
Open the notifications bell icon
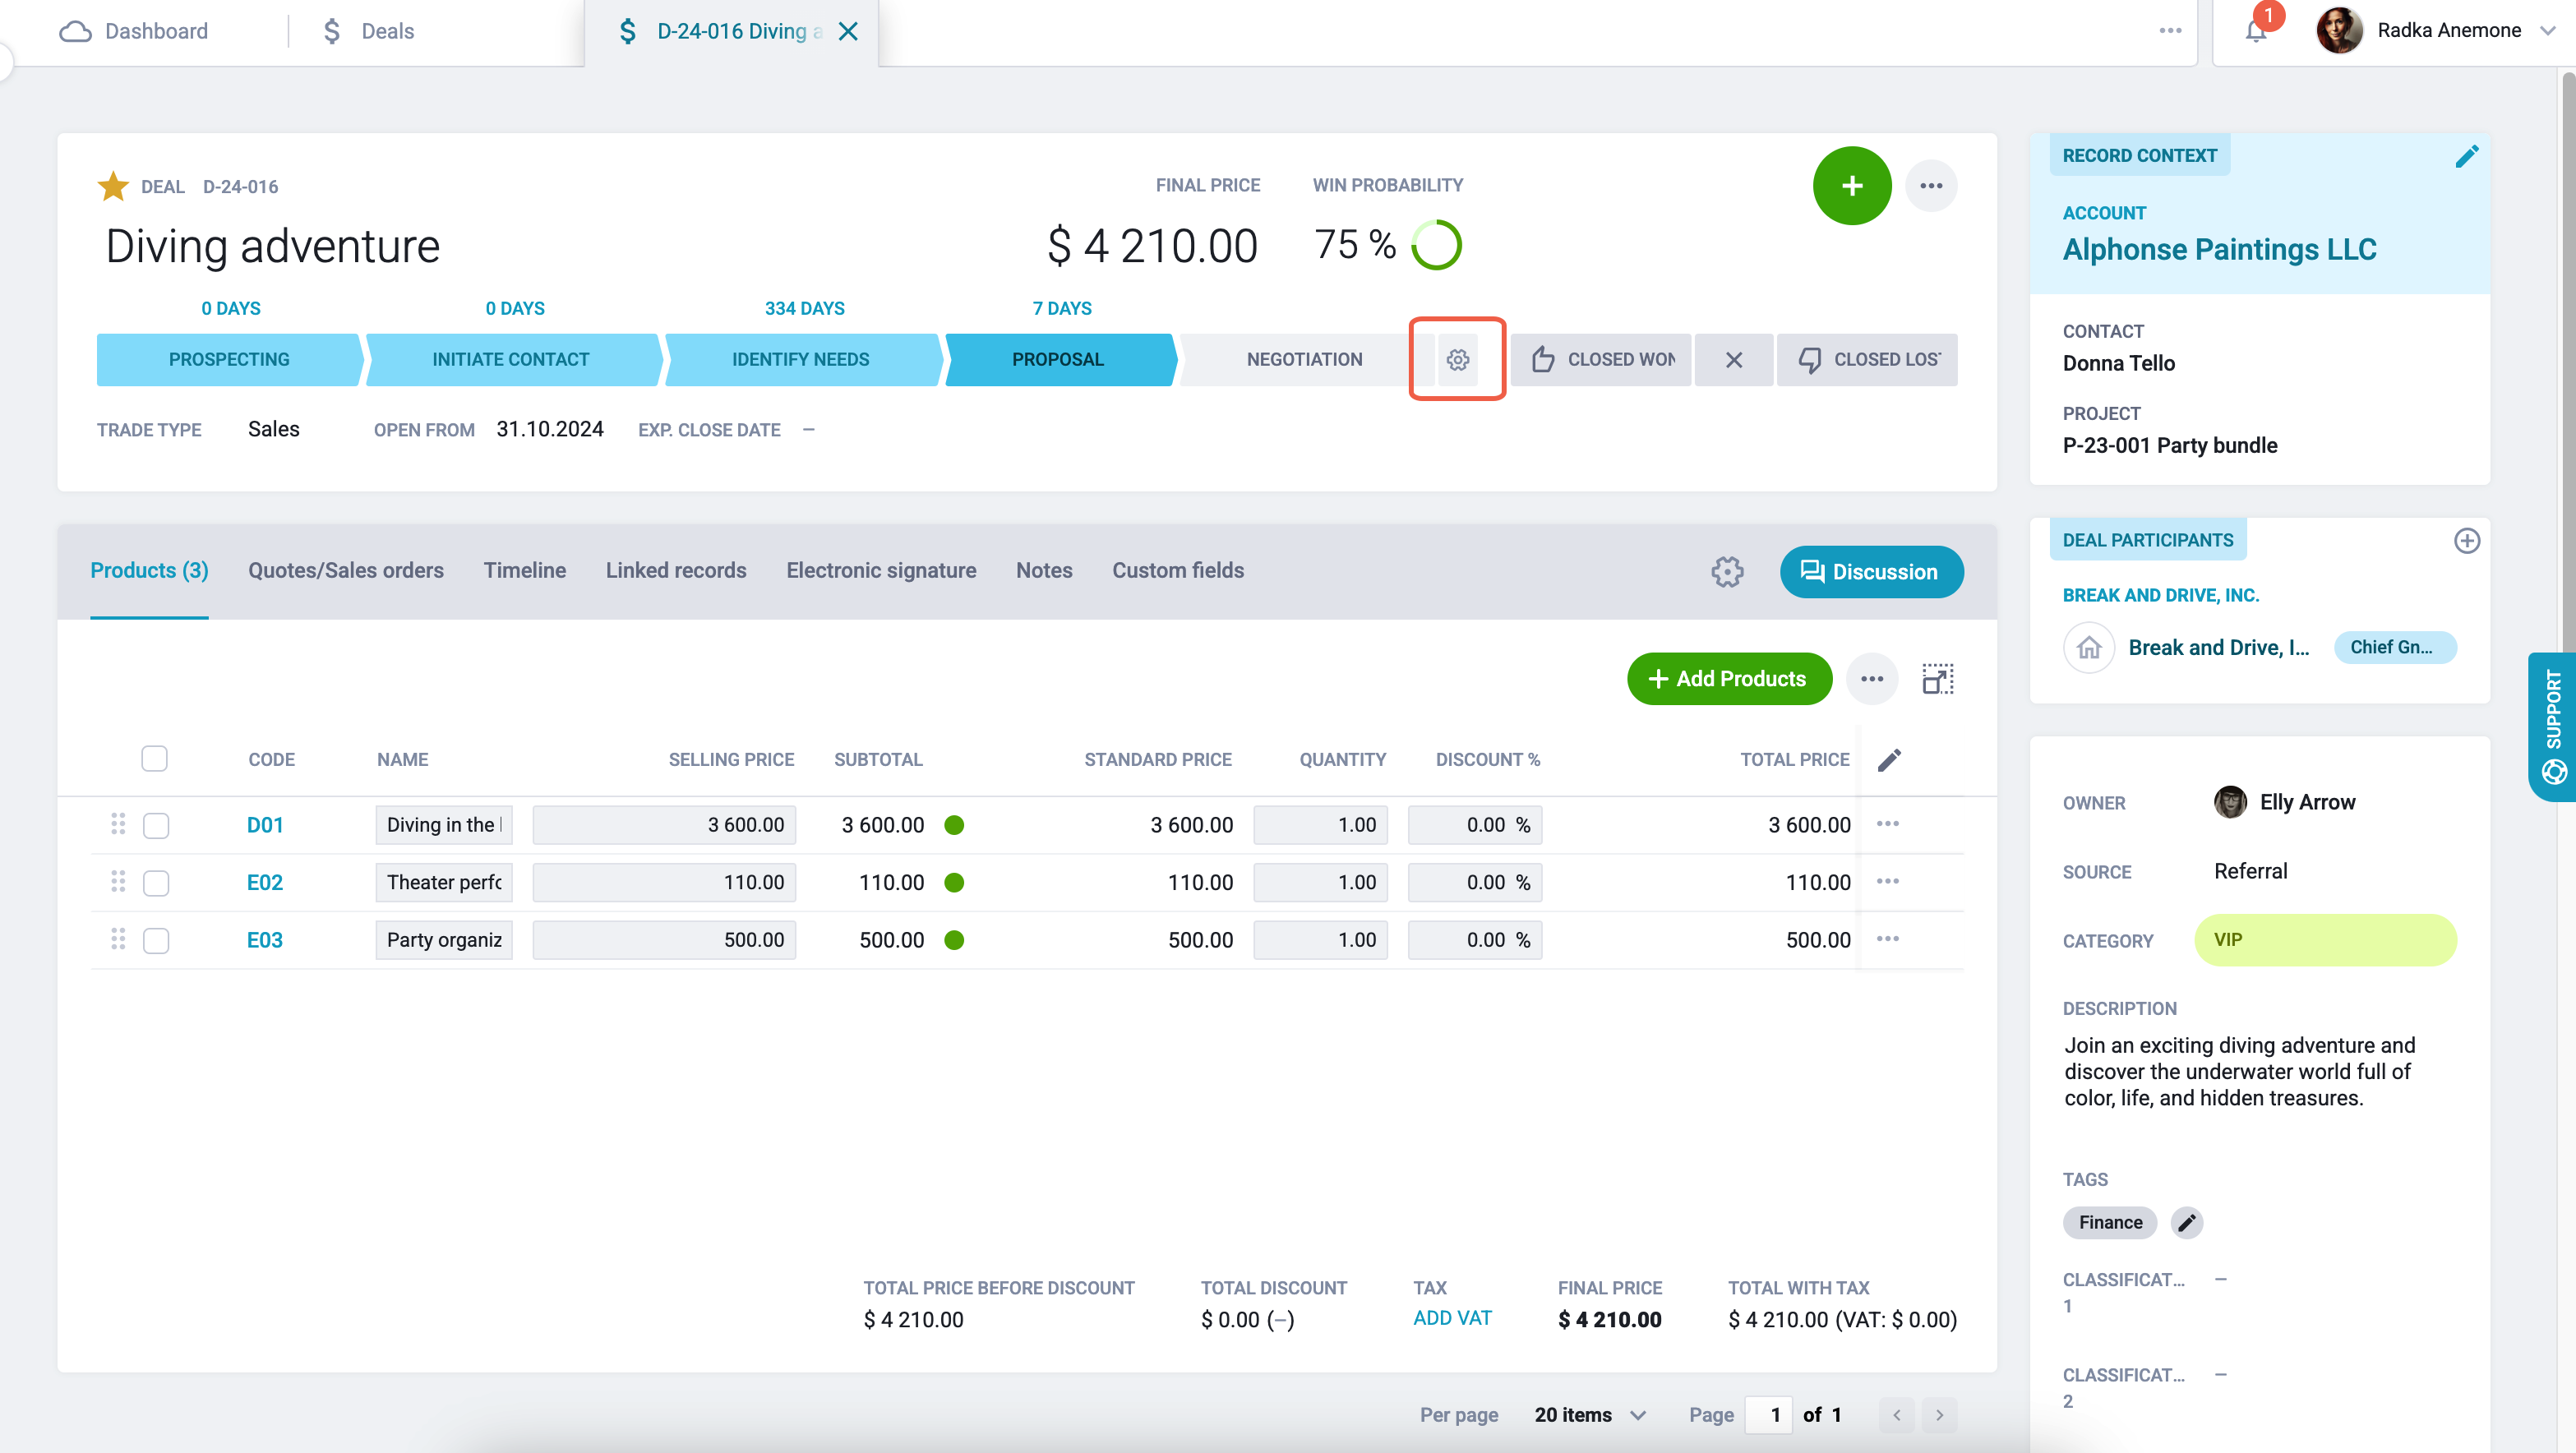pyautogui.click(x=2255, y=31)
